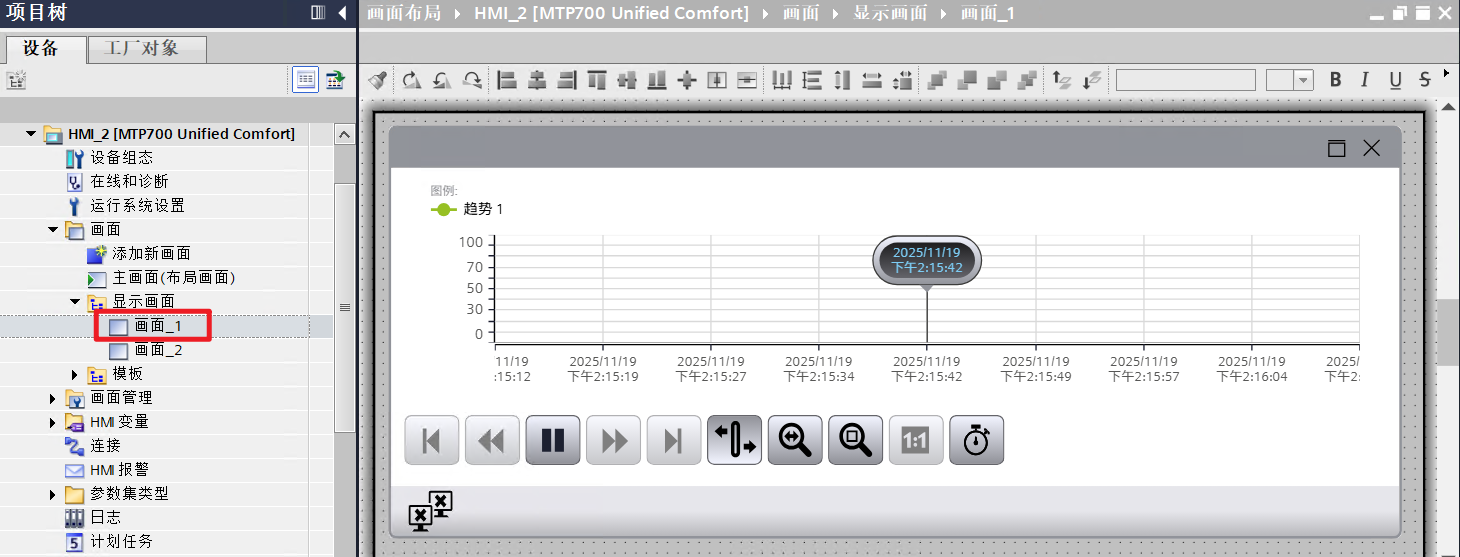Toggle Italic text formatting

pos(1365,80)
